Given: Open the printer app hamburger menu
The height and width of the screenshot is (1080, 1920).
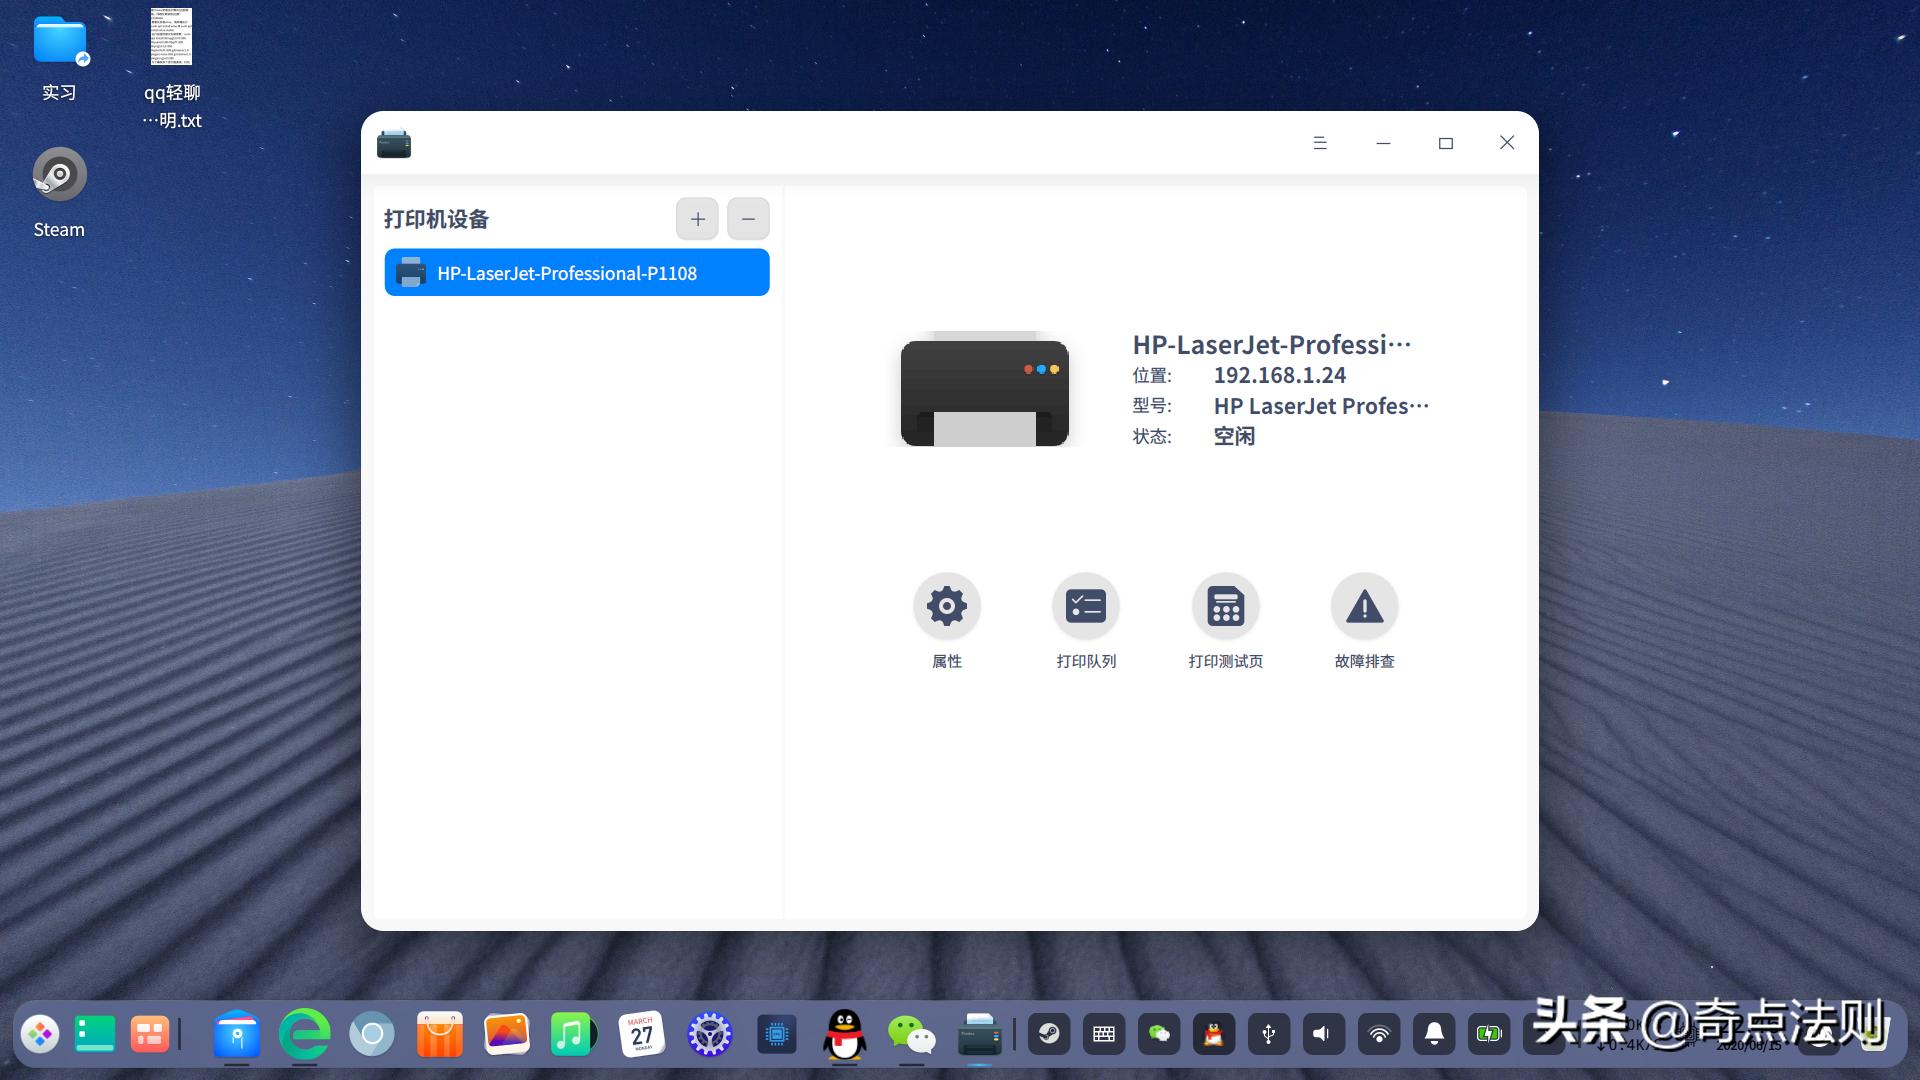Looking at the screenshot, I should (x=1320, y=143).
